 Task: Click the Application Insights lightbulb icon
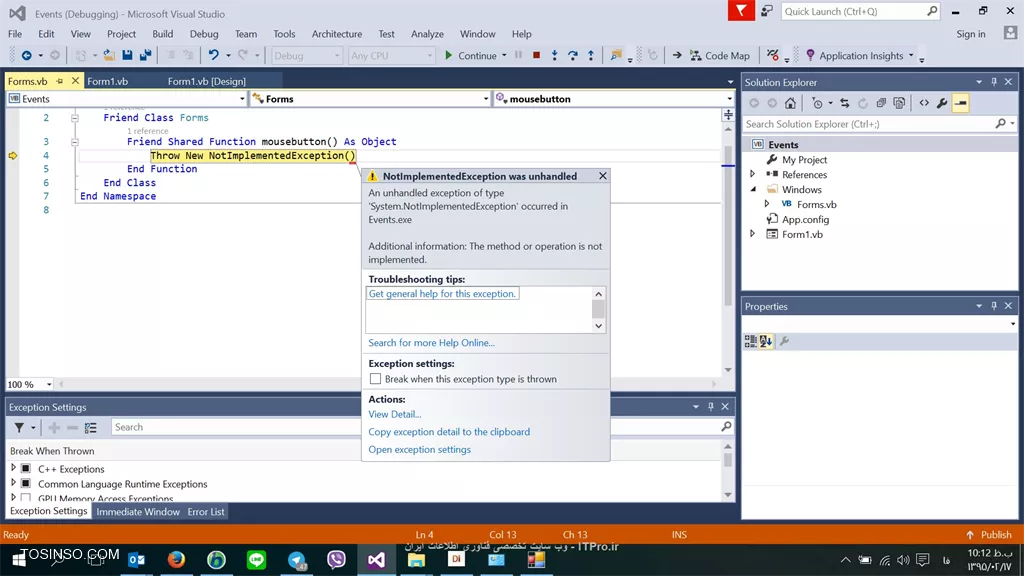tap(810, 56)
